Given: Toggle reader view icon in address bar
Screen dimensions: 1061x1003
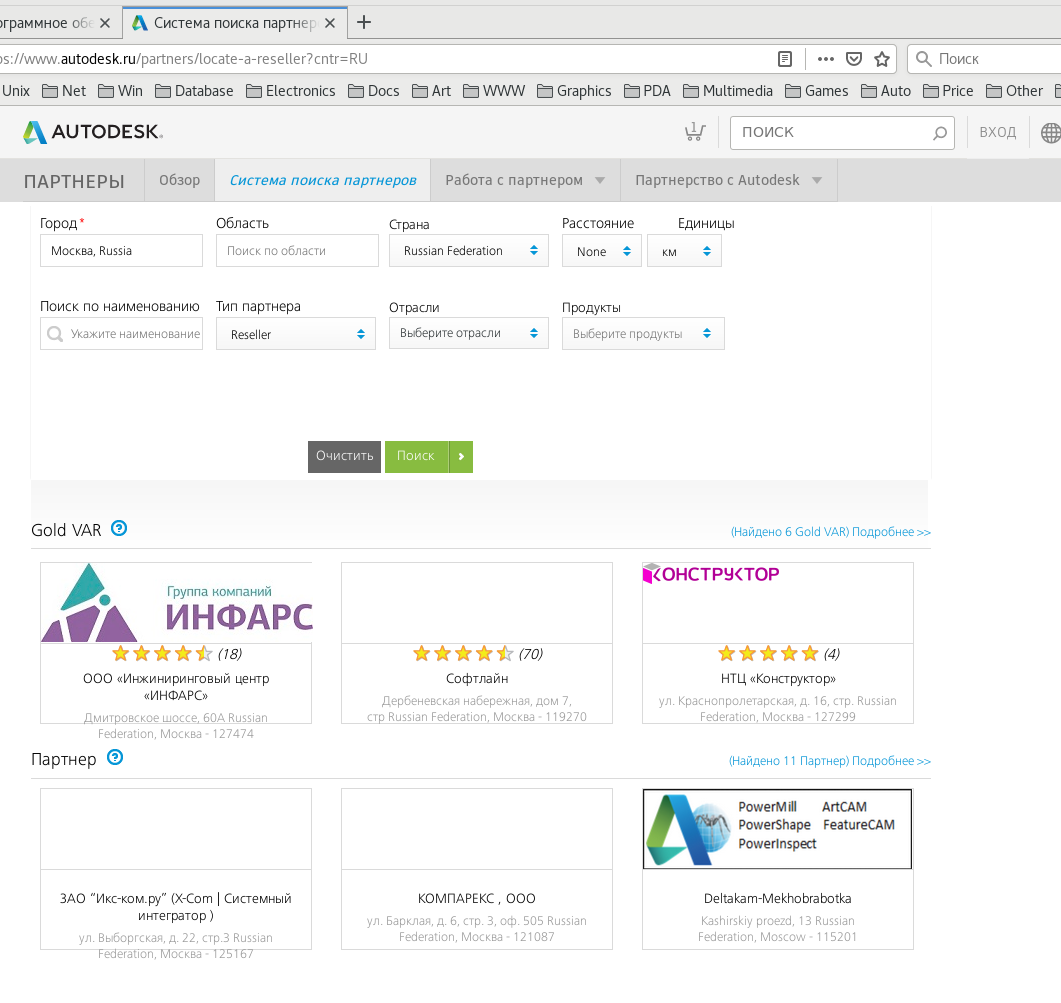Looking at the screenshot, I should coord(785,59).
